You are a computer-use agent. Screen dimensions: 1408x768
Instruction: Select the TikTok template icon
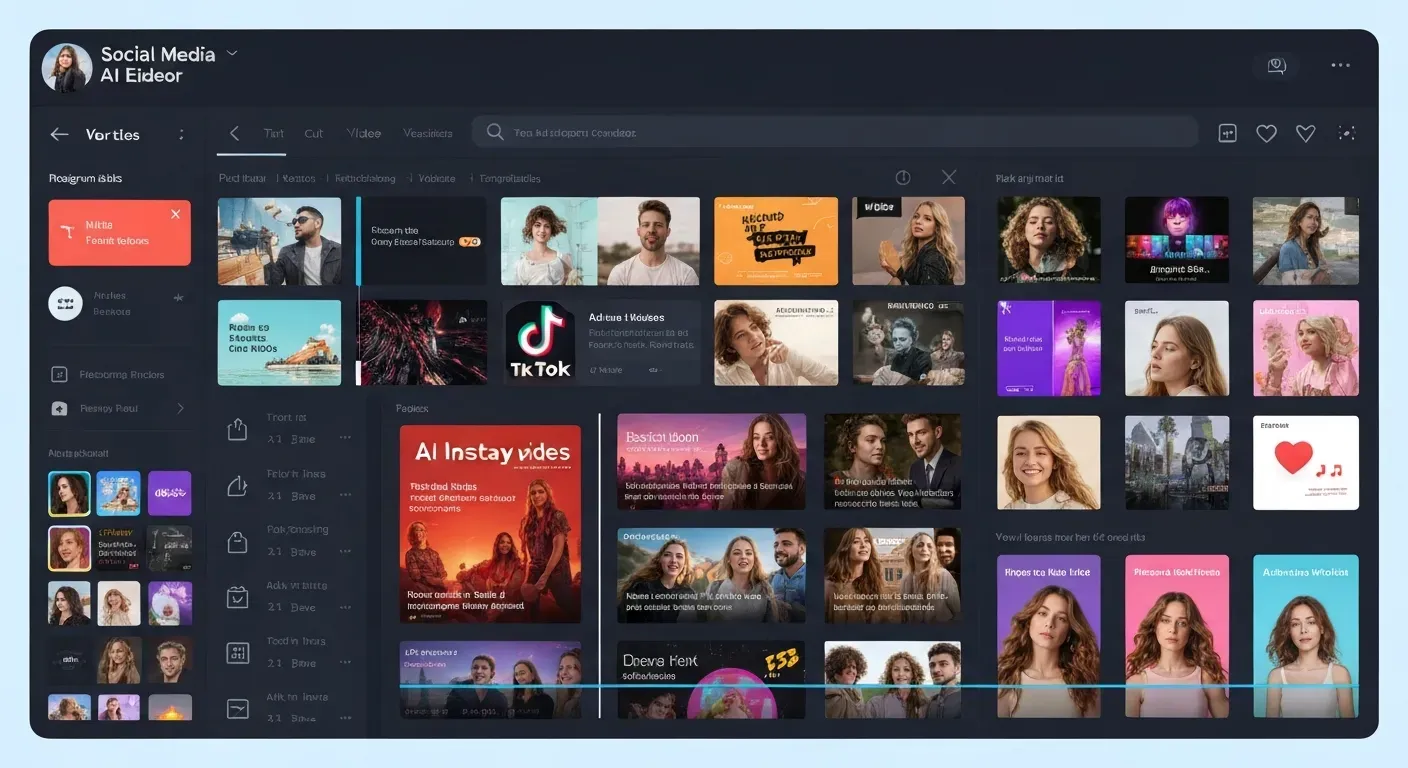[540, 343]
